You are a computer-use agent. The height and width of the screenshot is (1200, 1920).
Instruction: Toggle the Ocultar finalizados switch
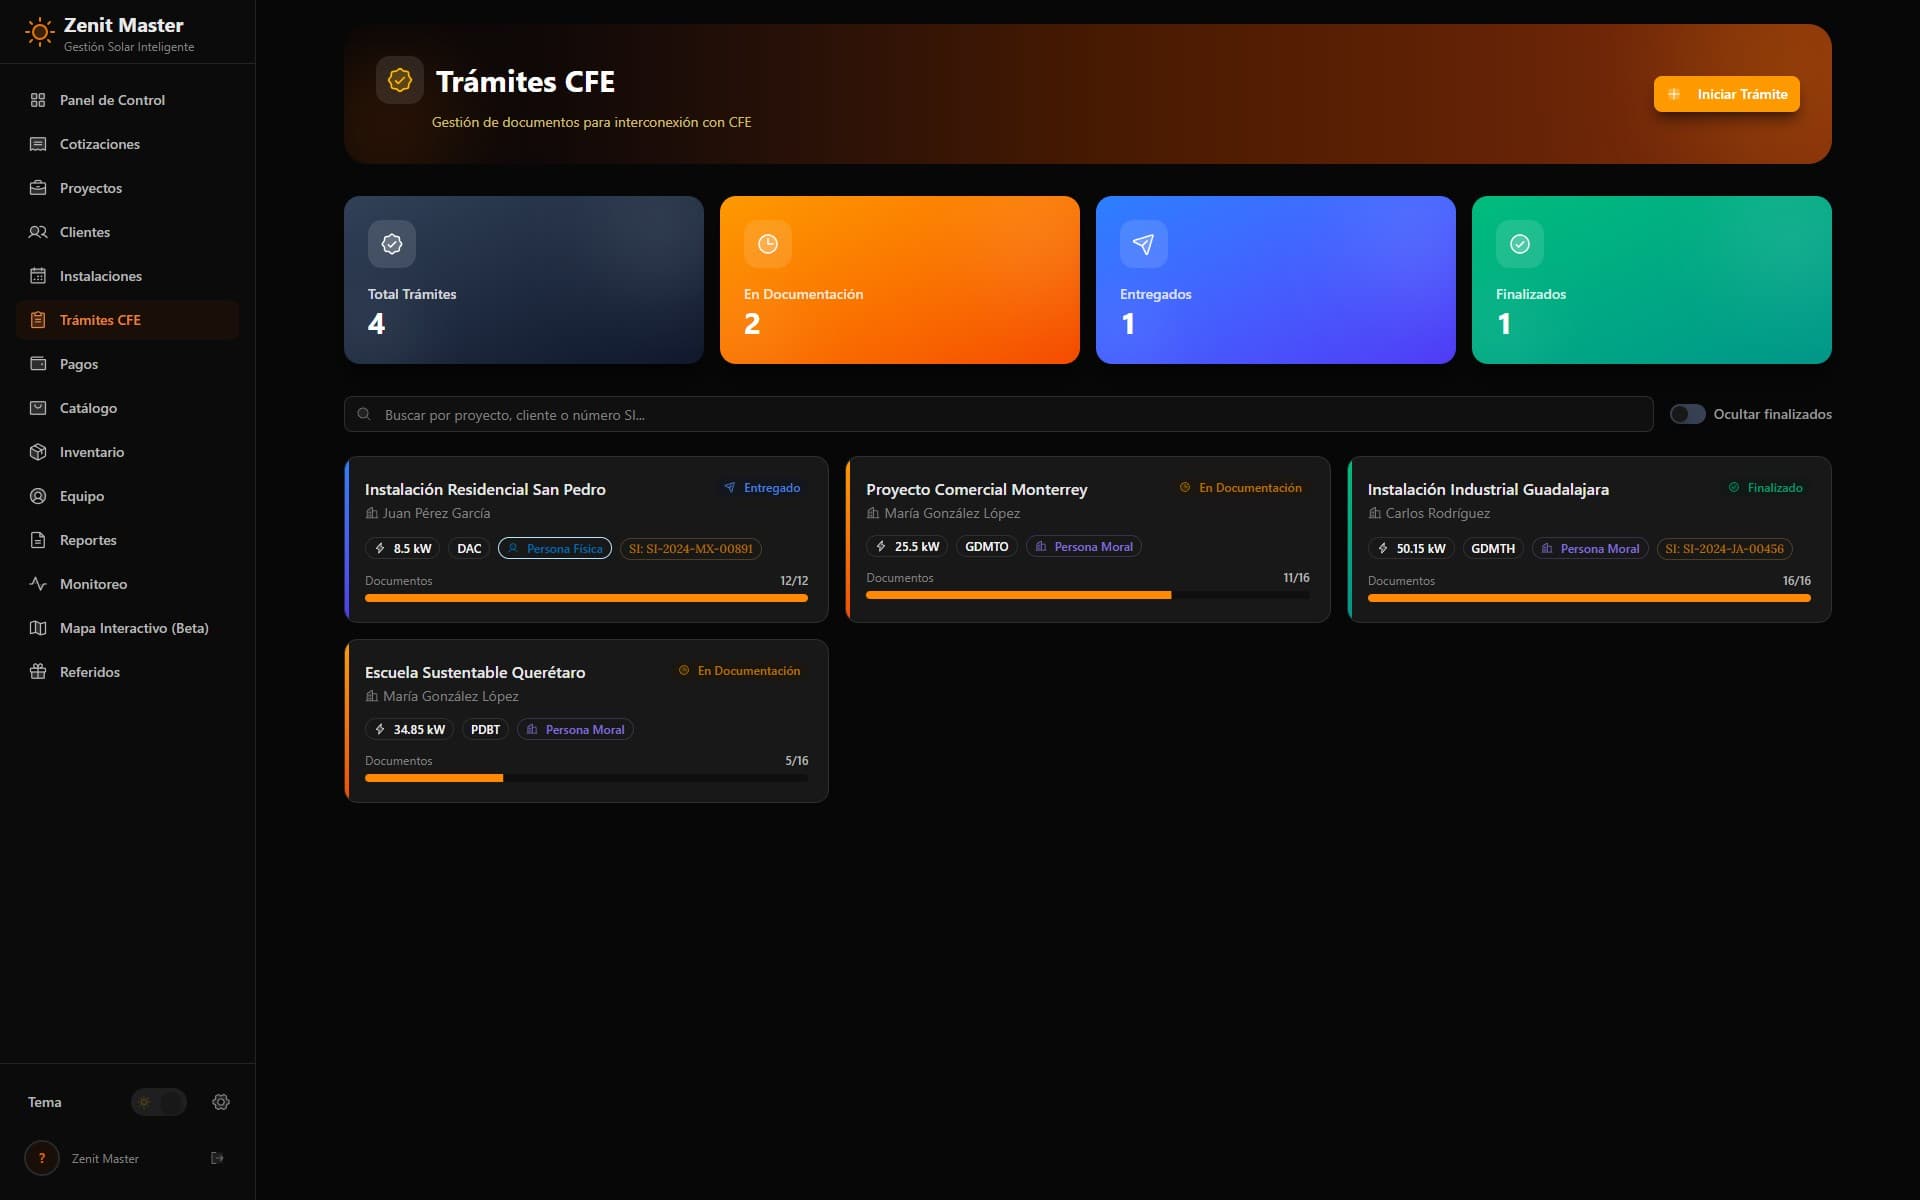coord(1687,414)
